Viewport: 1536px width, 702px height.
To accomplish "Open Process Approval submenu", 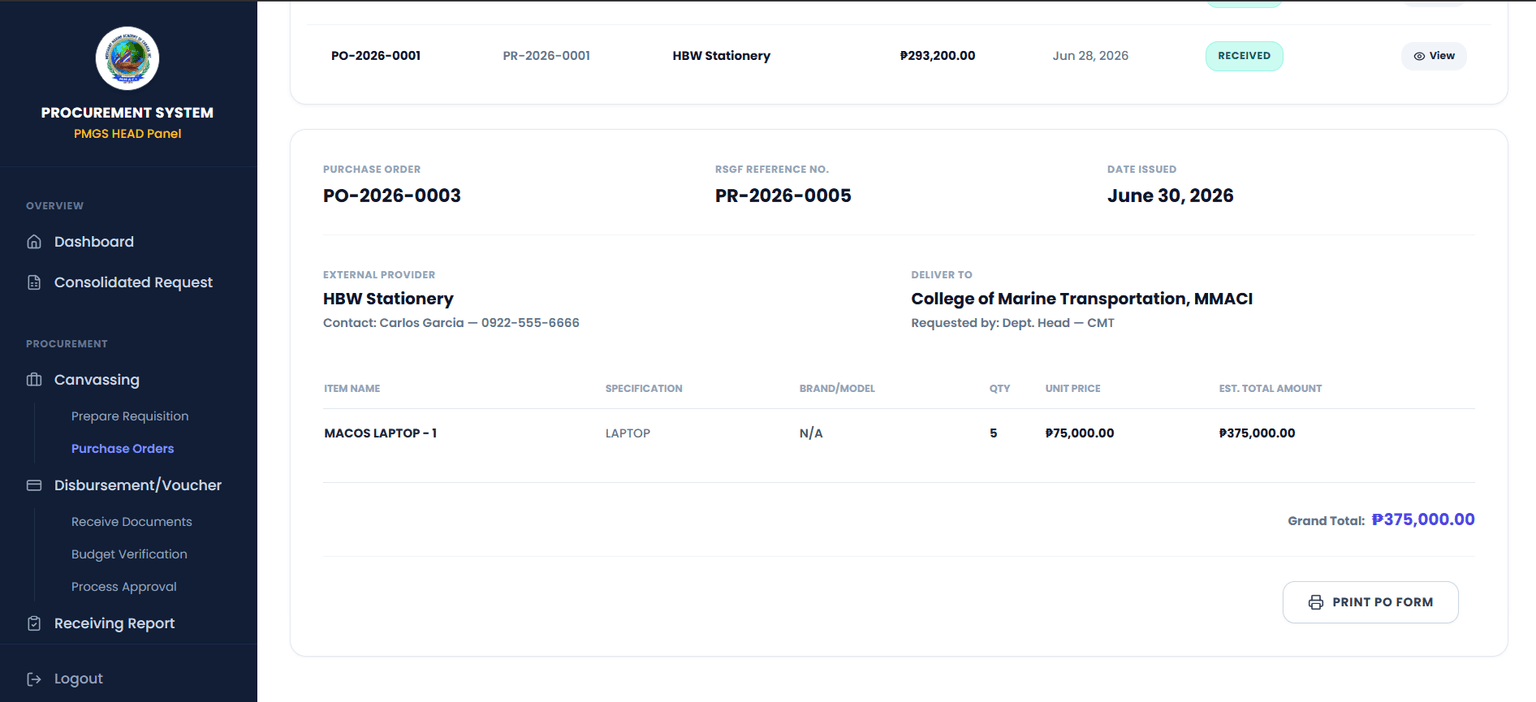I will coord(124,587).
